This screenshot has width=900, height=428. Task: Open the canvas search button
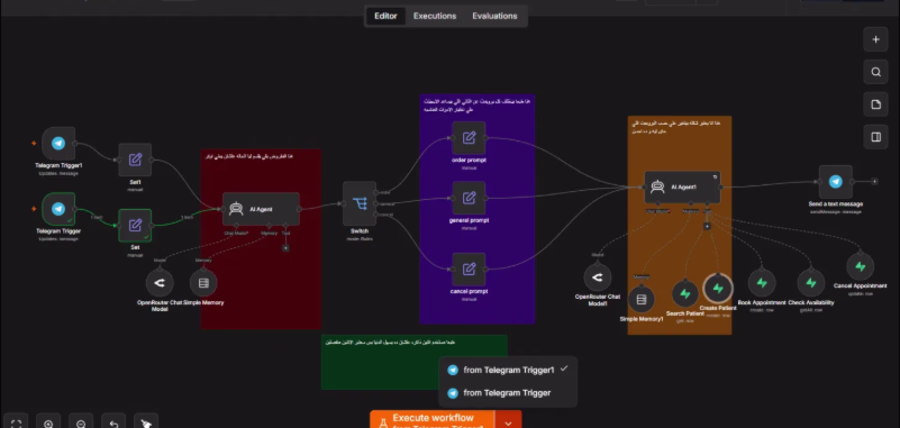point(876,72)
